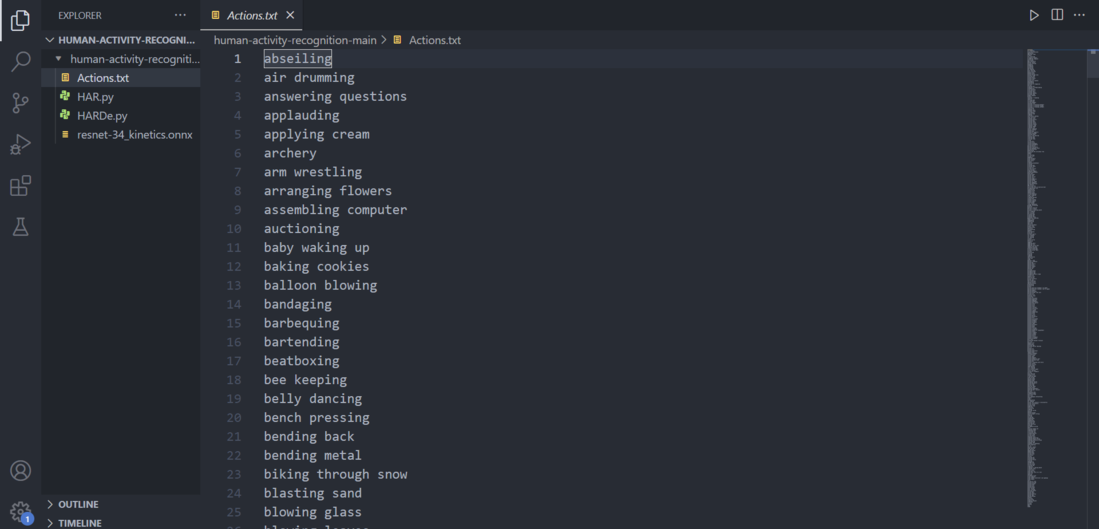
Task: Open Manage settings gear
Action: (20, 511)
